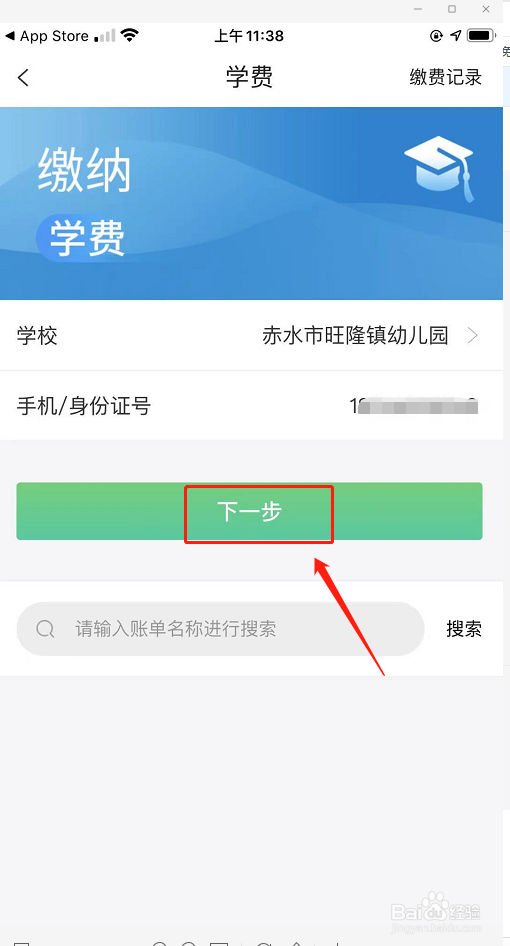The height and width of the screenshot is (946, 510).
Task: Tap the cellular signal bars icon
Action: [105, 36]
